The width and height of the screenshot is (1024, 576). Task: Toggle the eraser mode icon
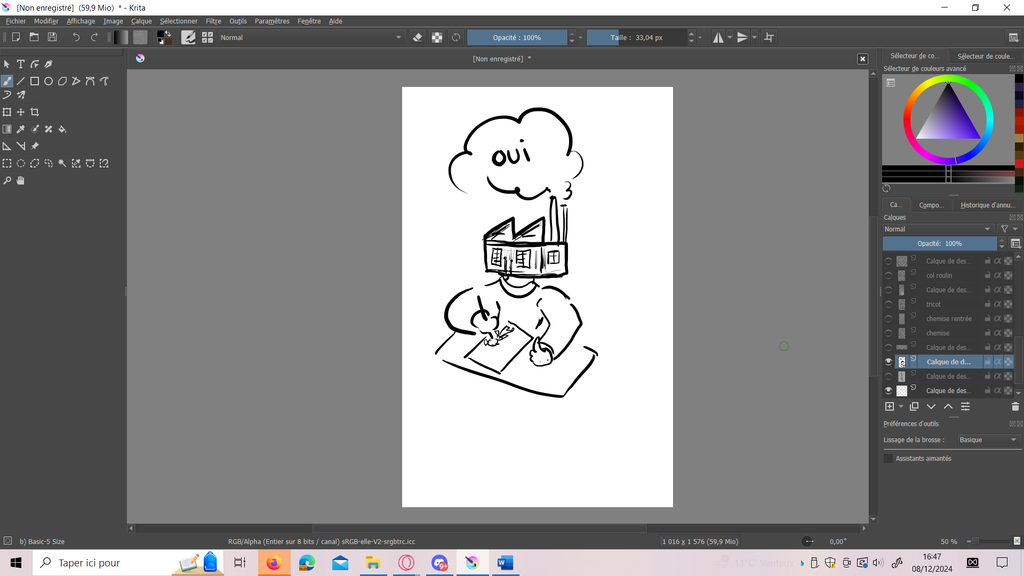[x=418, y=37]
